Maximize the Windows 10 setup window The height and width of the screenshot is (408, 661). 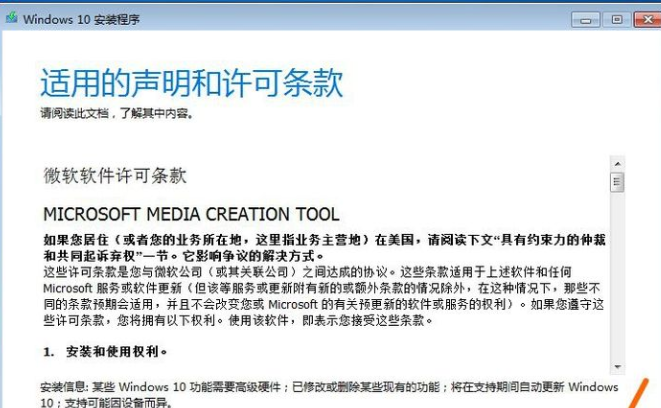tap(615, 19)
